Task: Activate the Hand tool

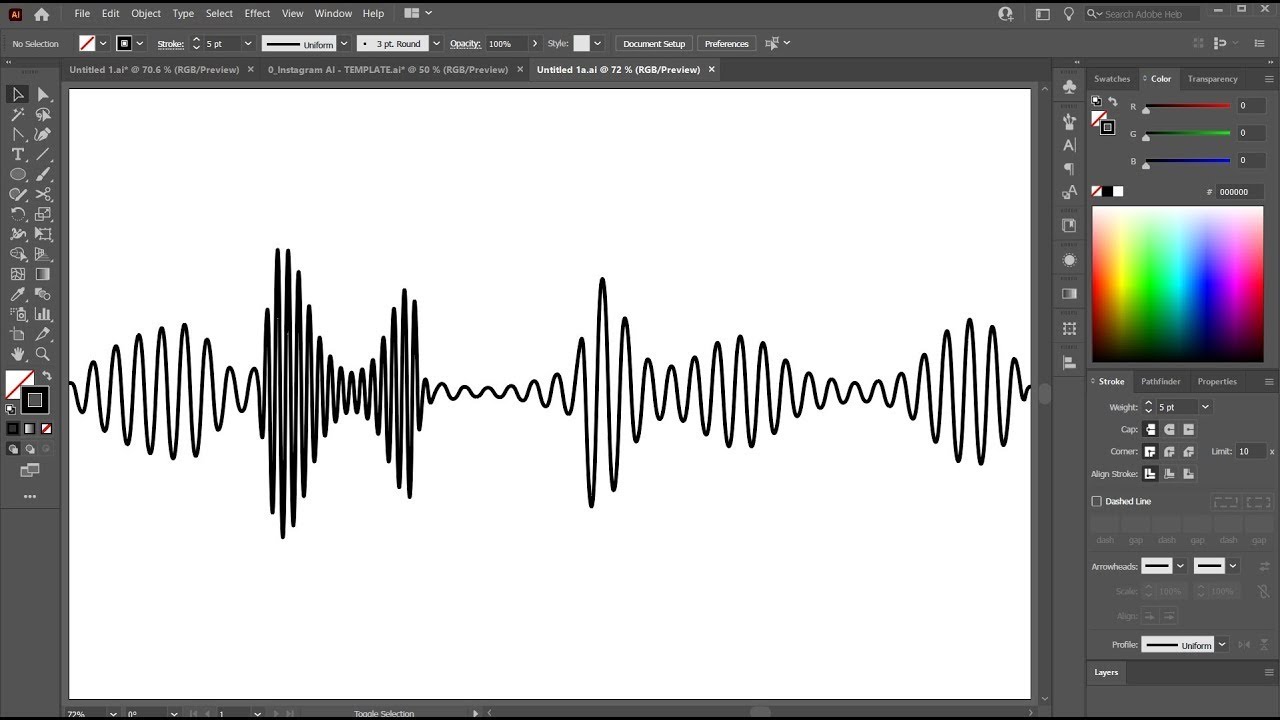Action: point(18,354)
